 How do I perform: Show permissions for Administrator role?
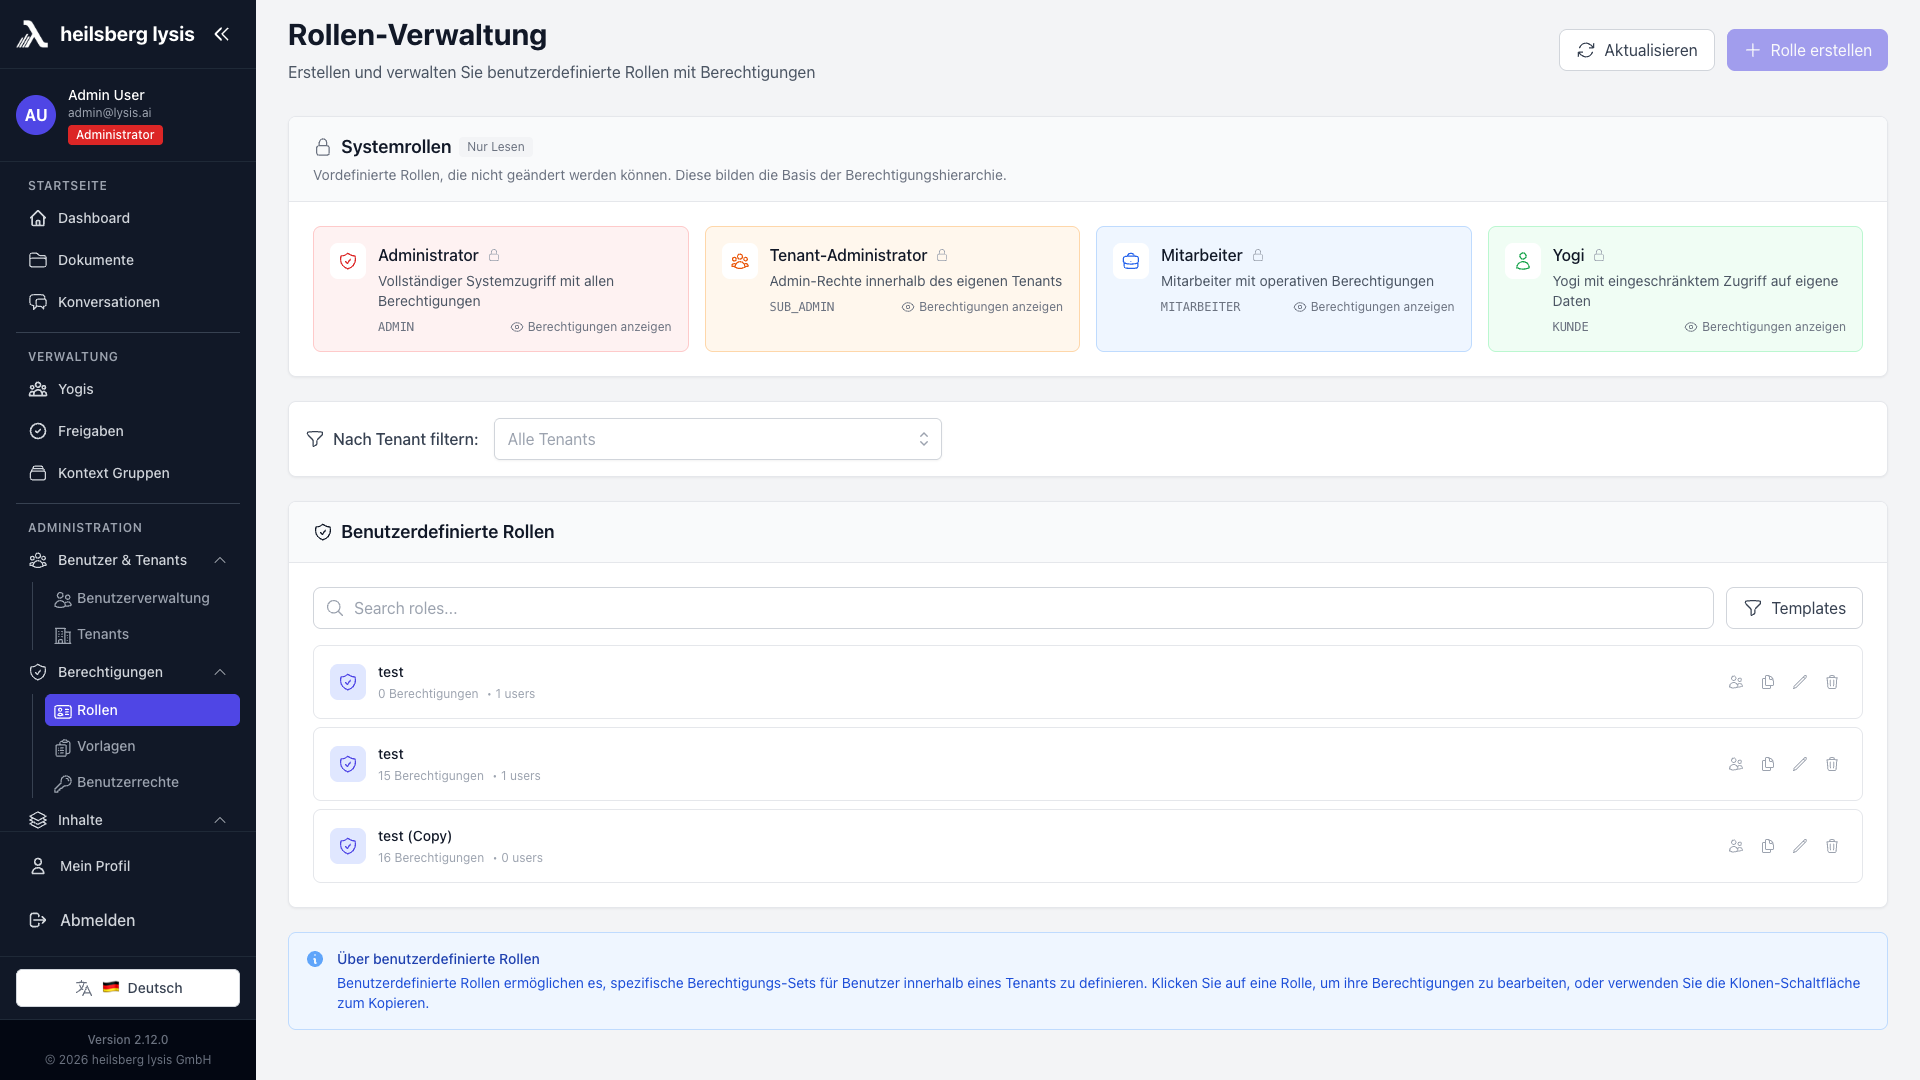point(591,327)
